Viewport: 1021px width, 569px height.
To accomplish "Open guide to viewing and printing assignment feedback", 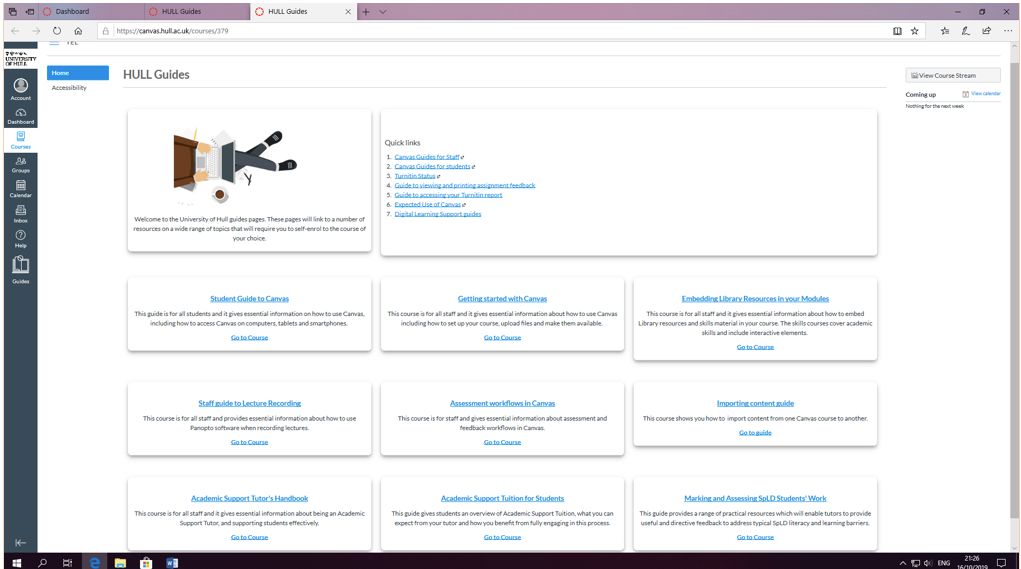I will [x=465, y=186].
